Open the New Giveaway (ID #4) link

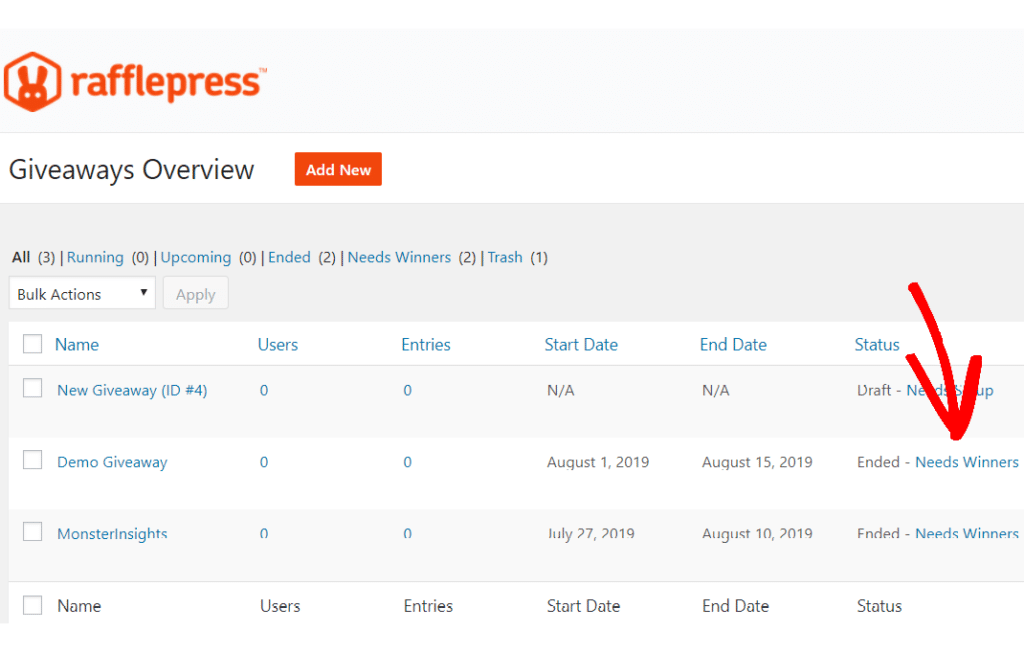[x=132, y=390]
